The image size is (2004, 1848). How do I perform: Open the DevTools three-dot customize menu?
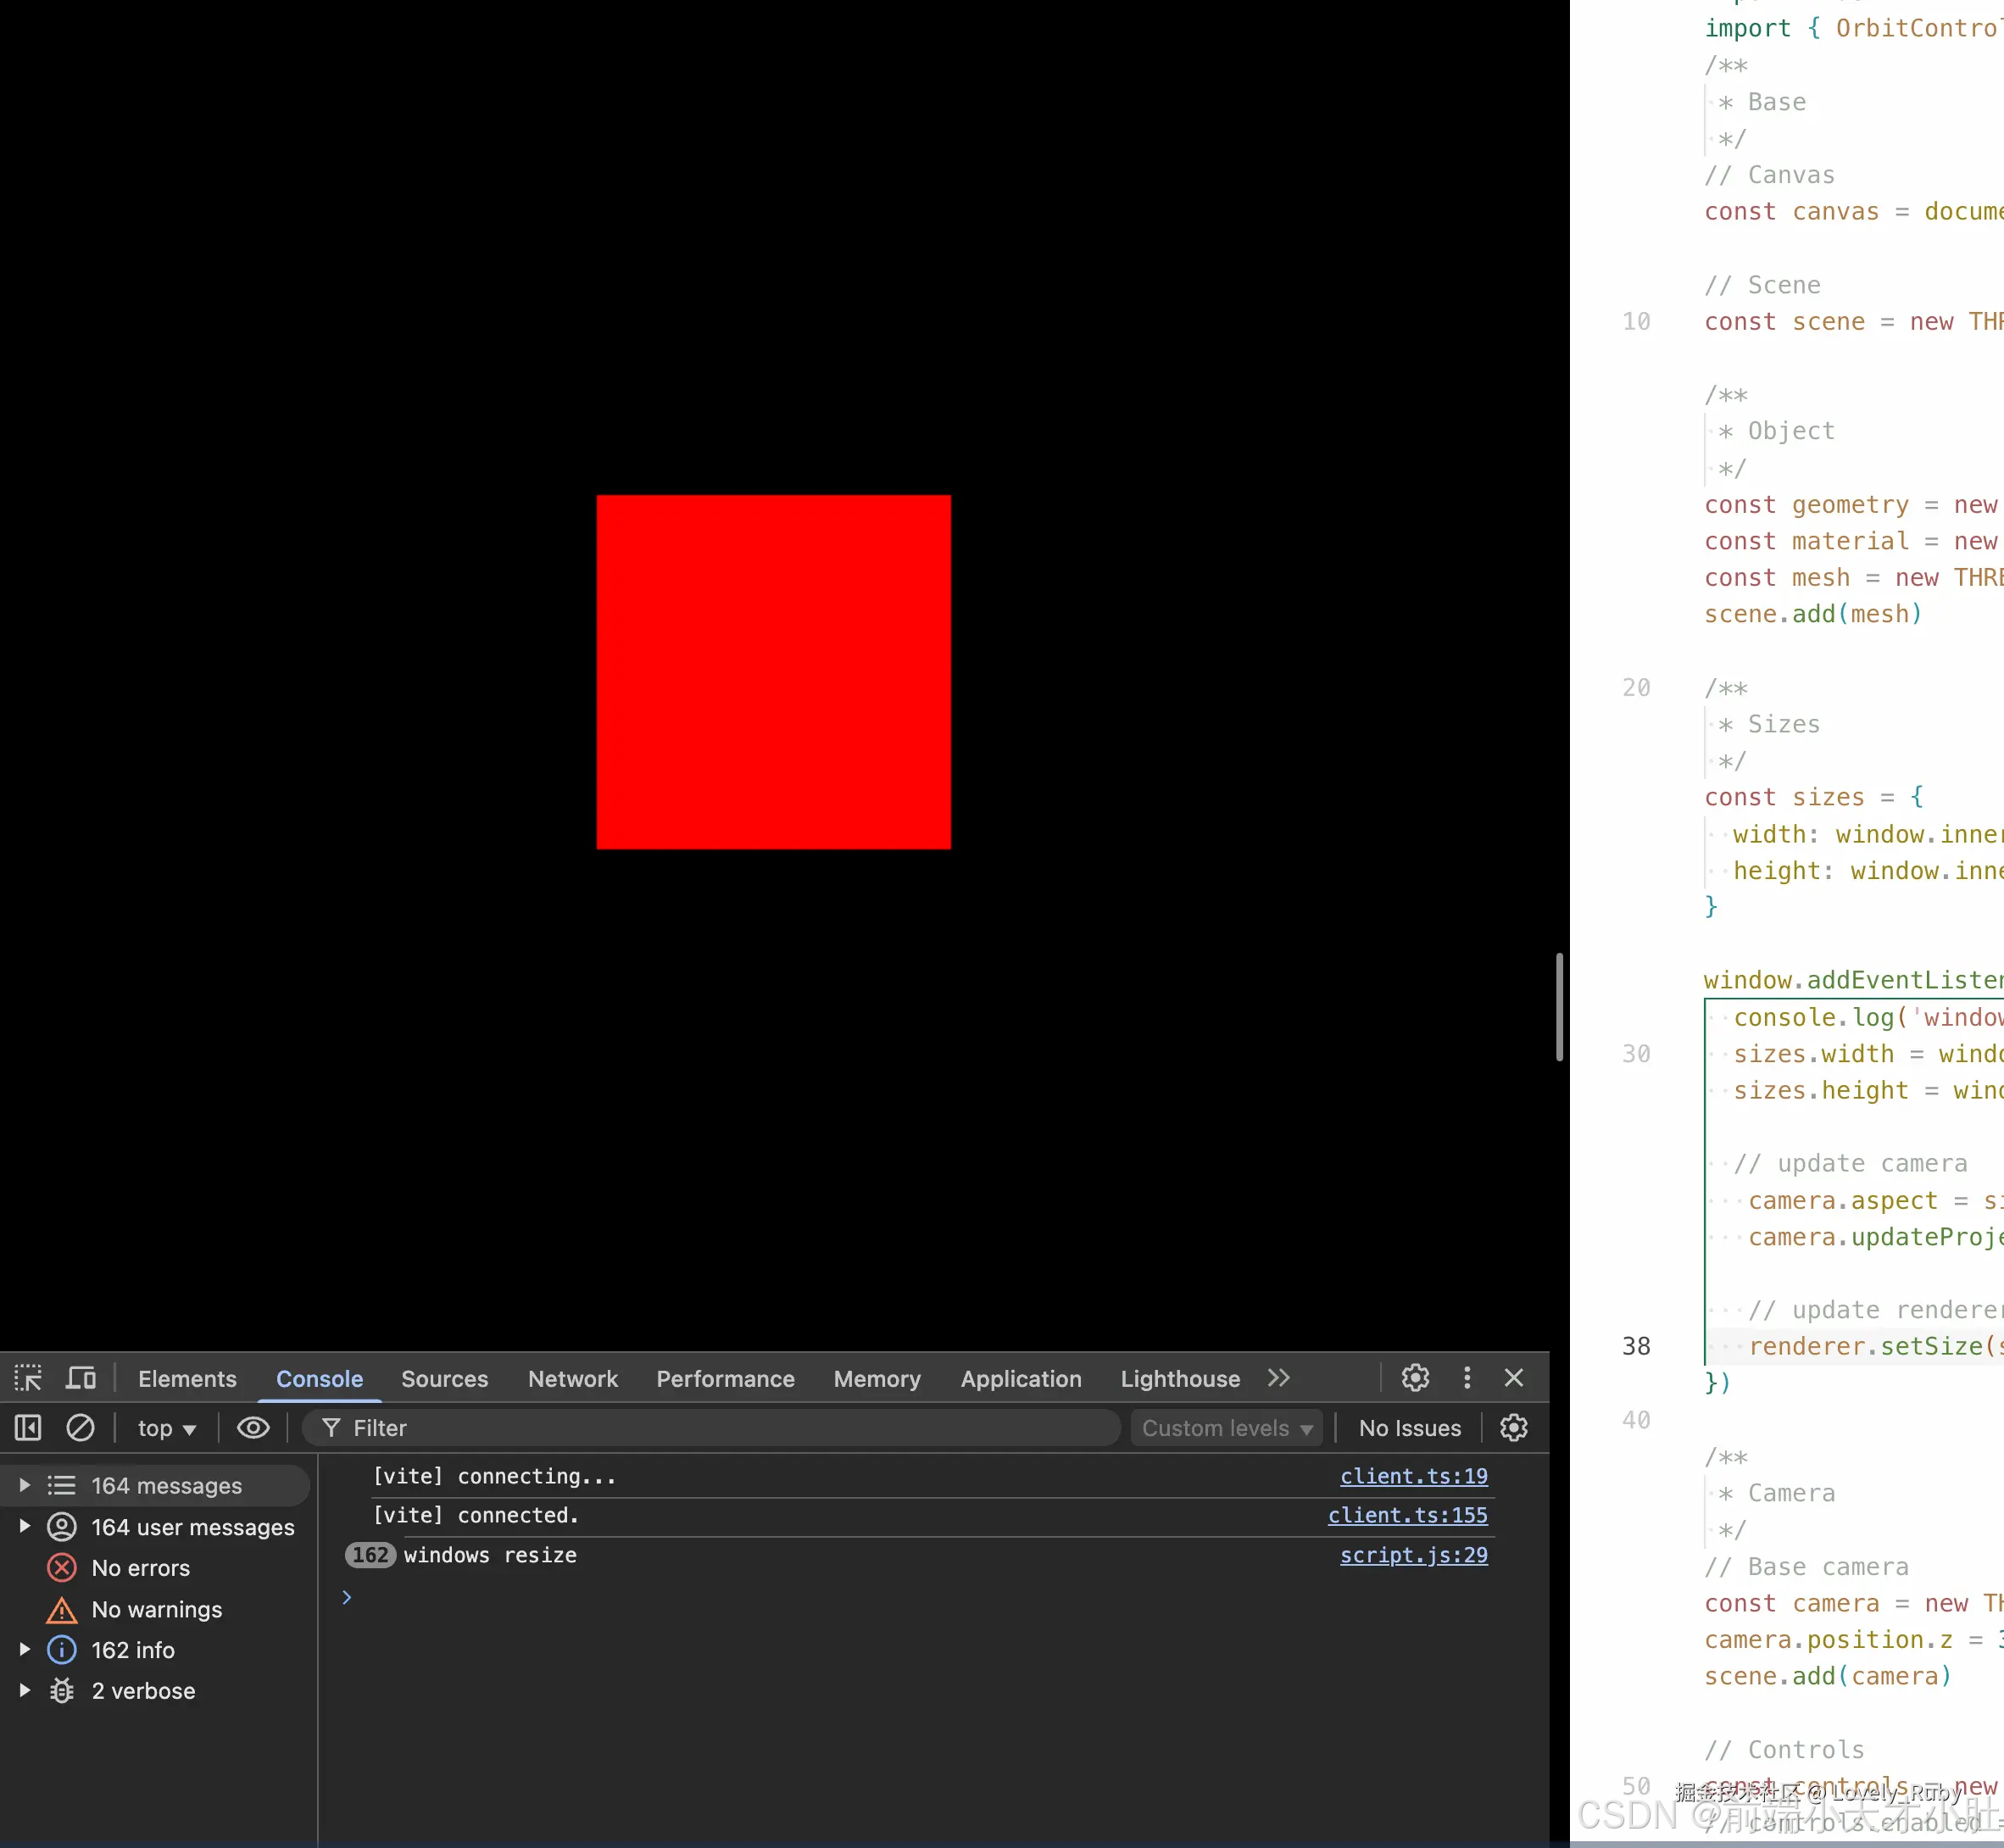click(1467, 1378)
